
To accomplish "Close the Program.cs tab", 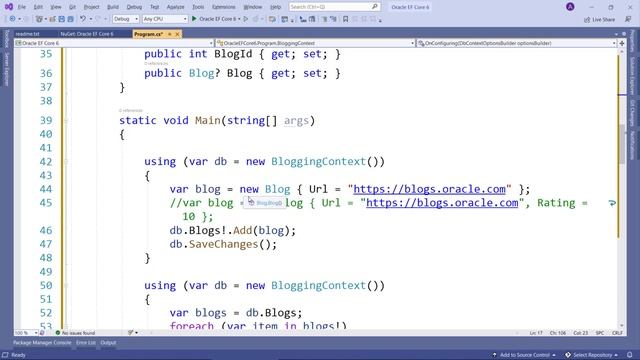I will (177, 34).
